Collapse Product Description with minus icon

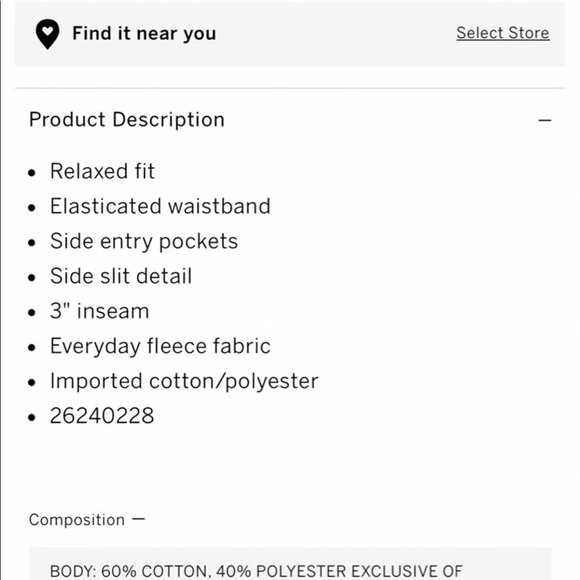544,120
